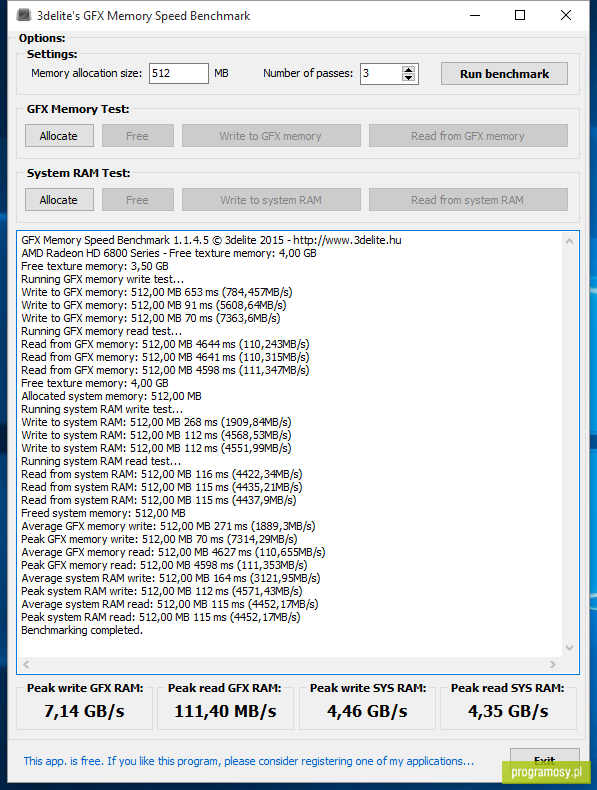
Task: Click log line 'Peak GFX memory write'
Action: [x=159, y=539]
